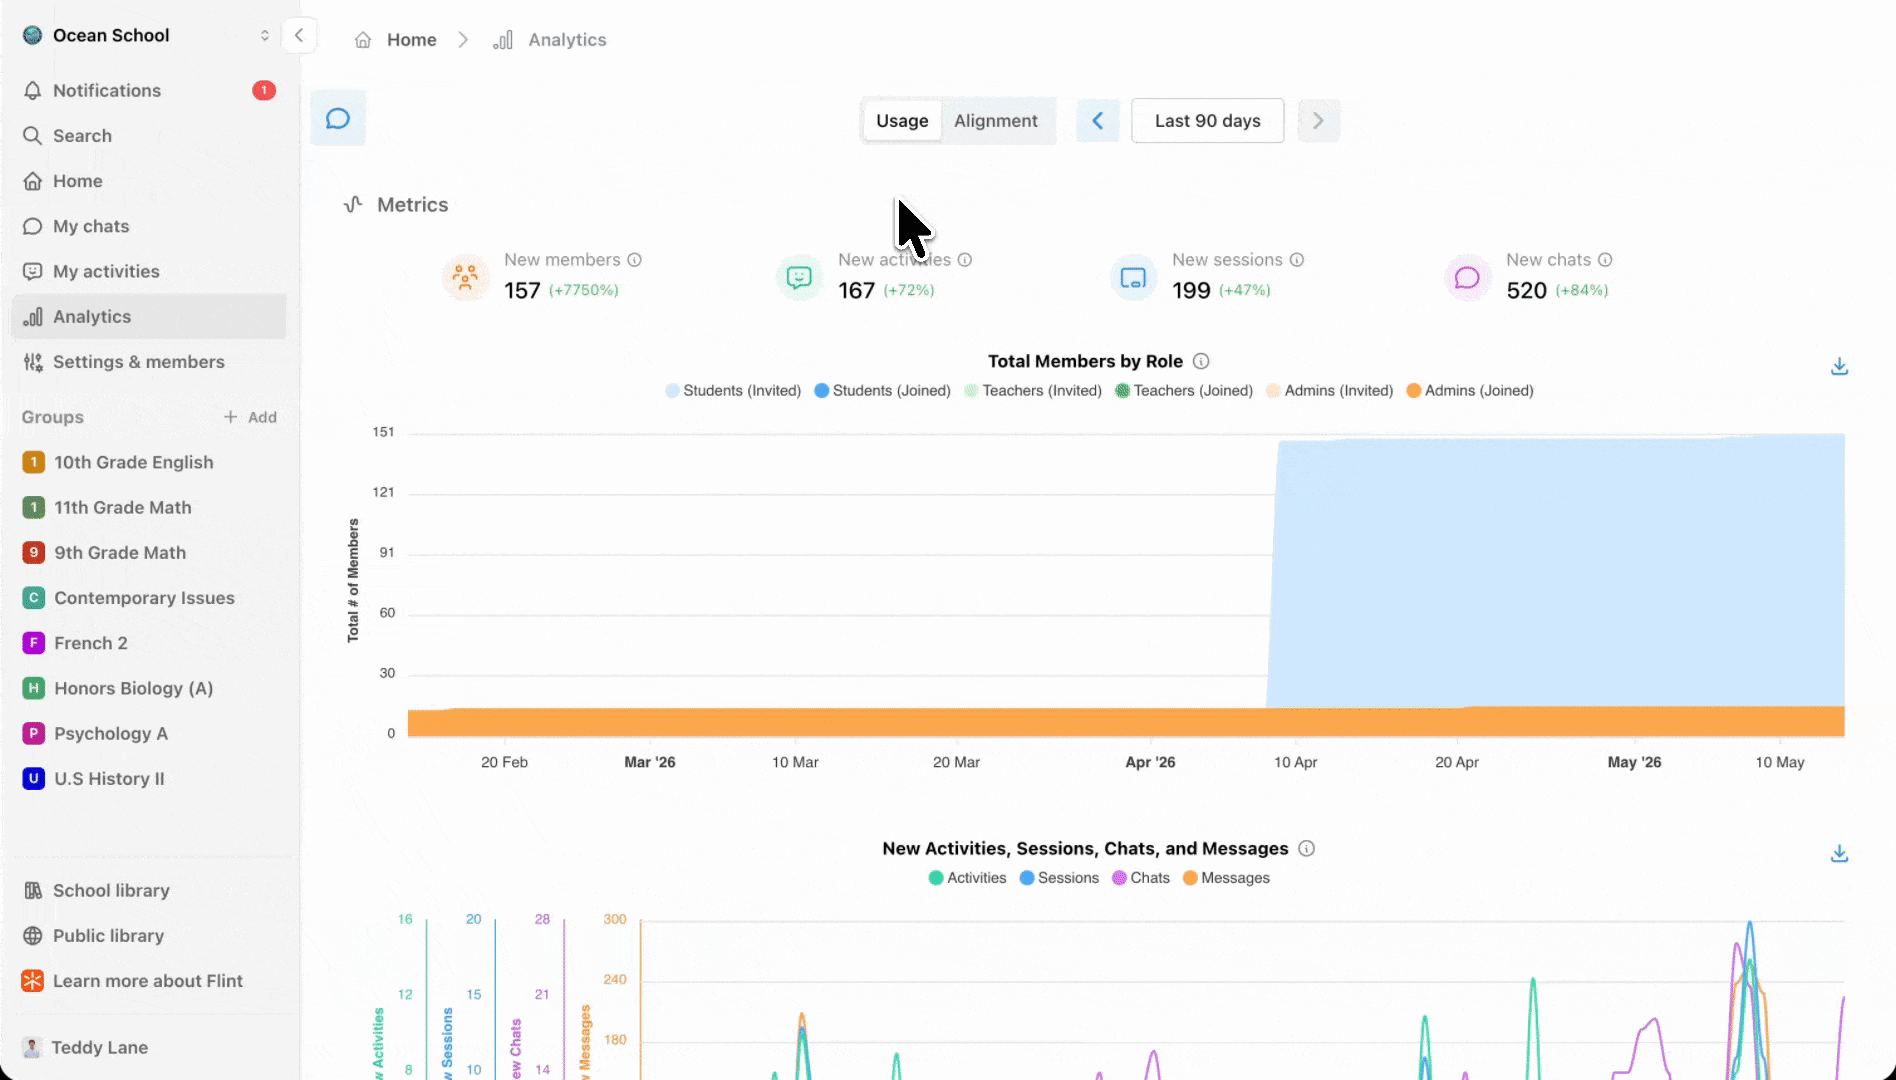The image size is (1896, 1080).
Task: Show info for New sessions metric
Action: click(1297, 260)
